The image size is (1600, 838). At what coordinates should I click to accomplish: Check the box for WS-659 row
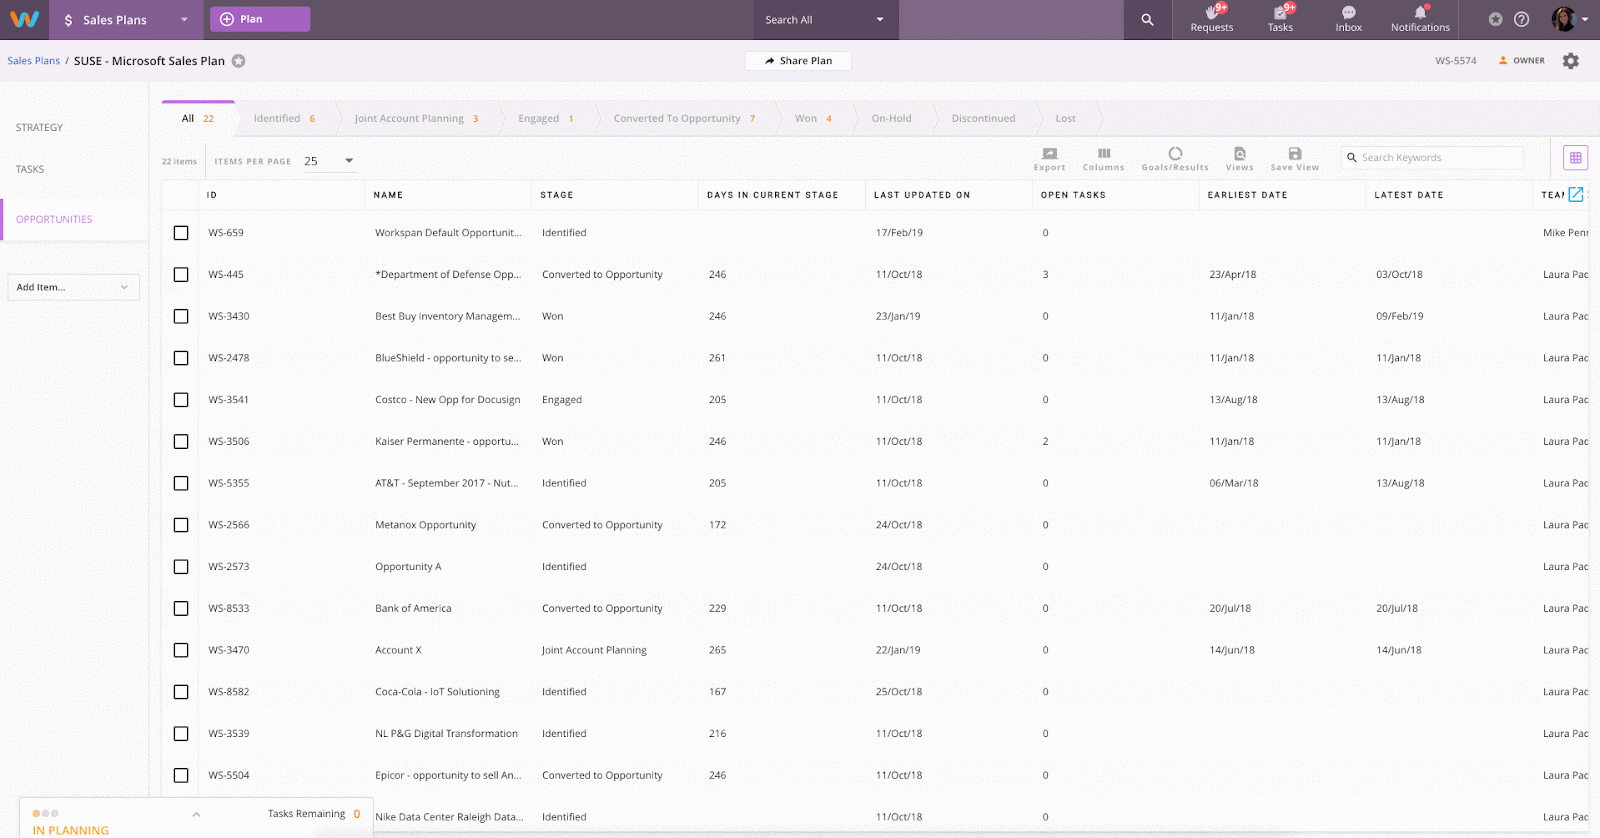(x=181, y=233)
